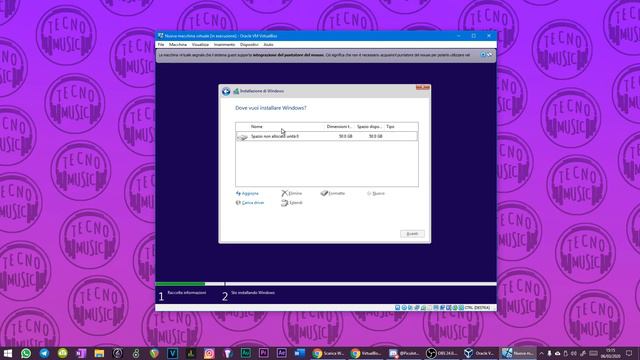Open WhatsApp from the taskbar
640x360 pixels.
(26, 353)
